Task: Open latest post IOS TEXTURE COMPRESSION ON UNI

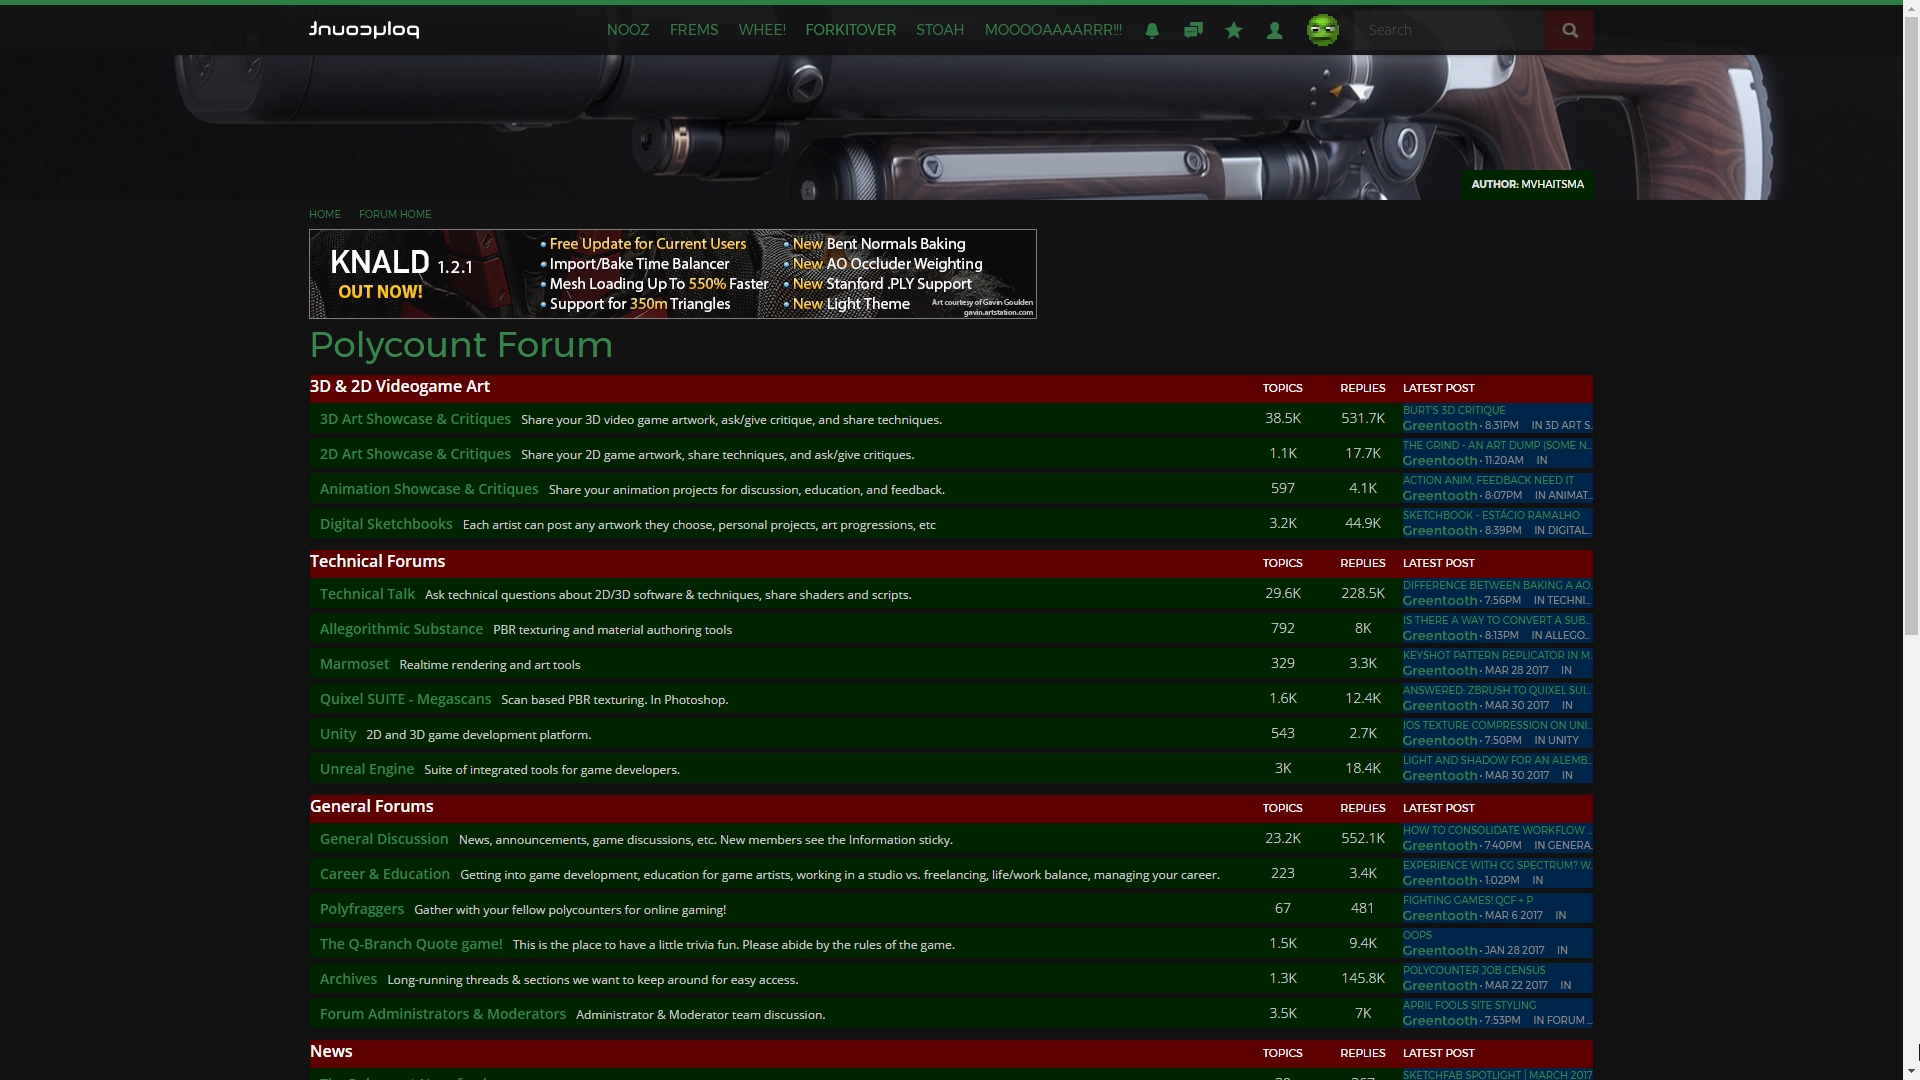Action: [1497, 726]
